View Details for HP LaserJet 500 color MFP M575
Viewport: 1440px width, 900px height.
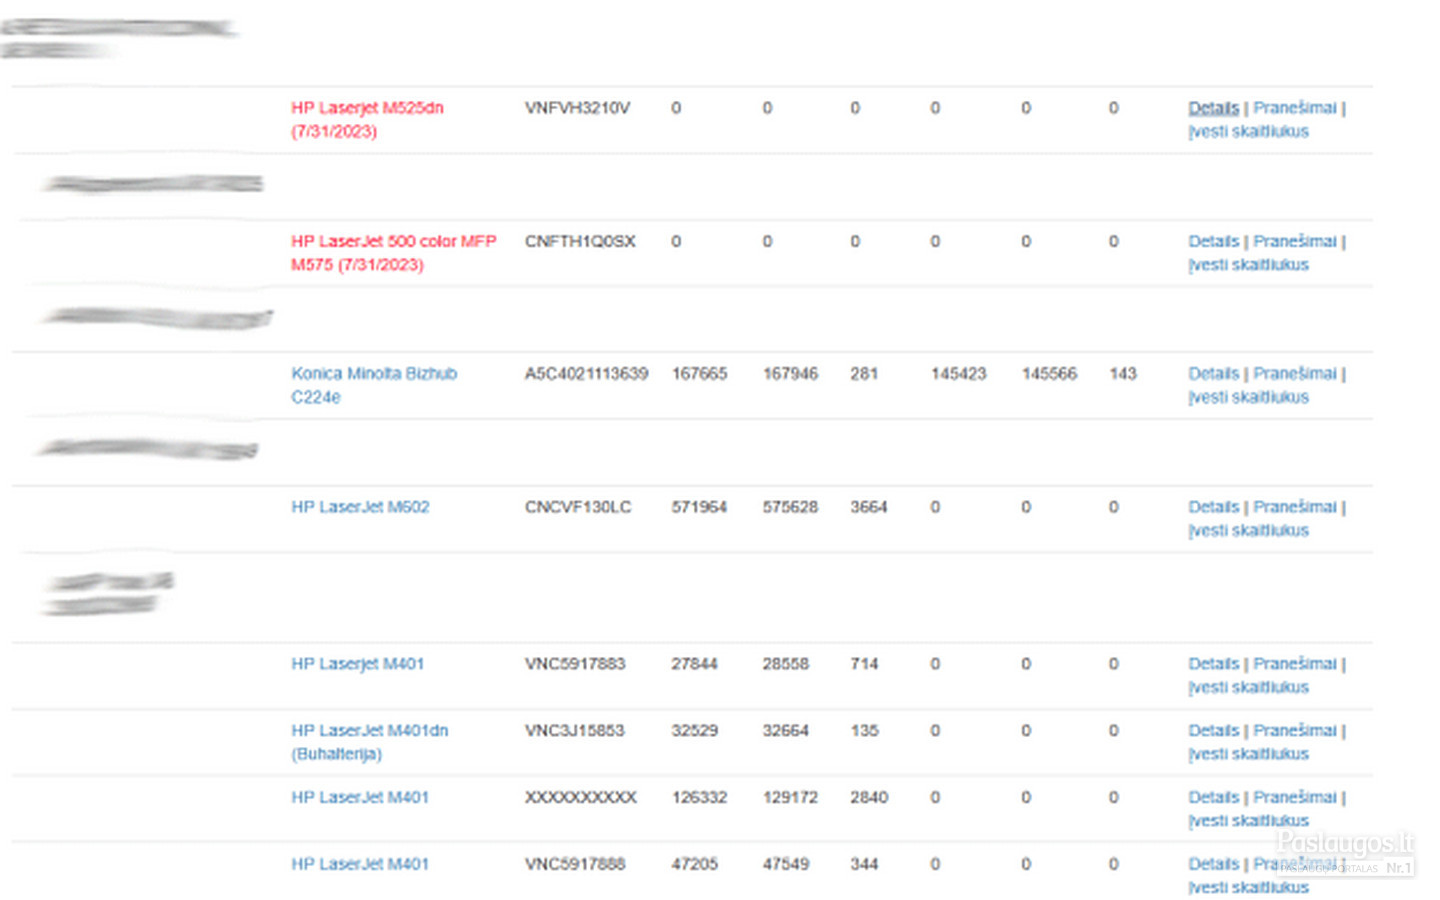[x=1213, y=241]
